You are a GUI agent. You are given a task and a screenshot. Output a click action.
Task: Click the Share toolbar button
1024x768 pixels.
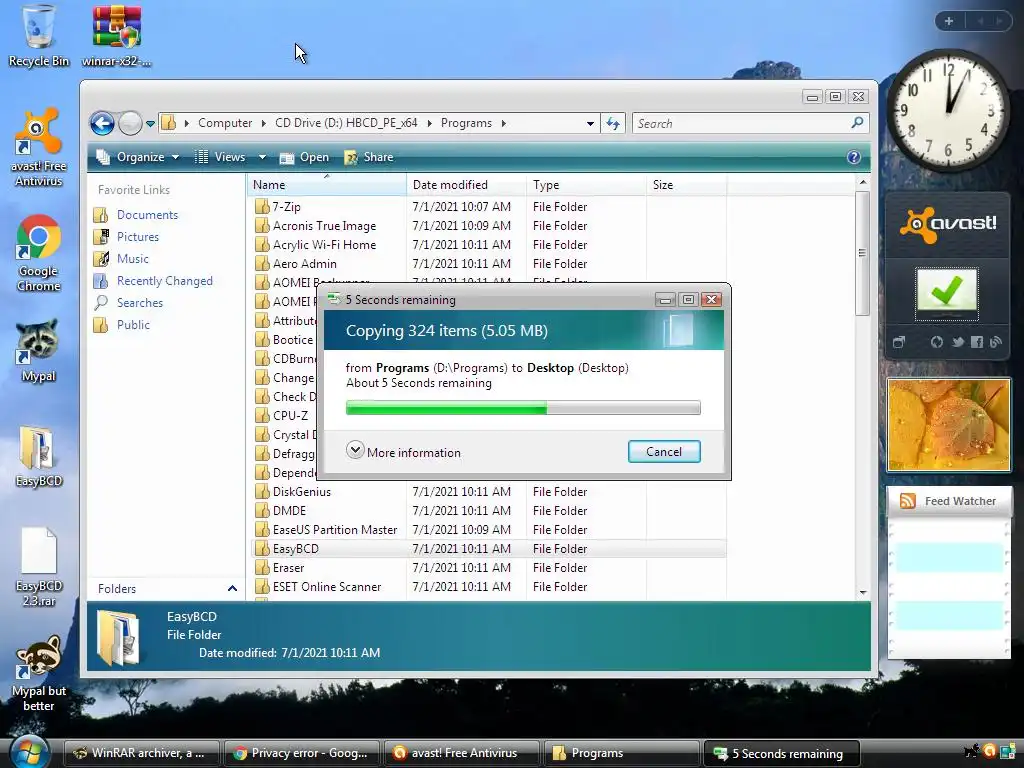369,157
